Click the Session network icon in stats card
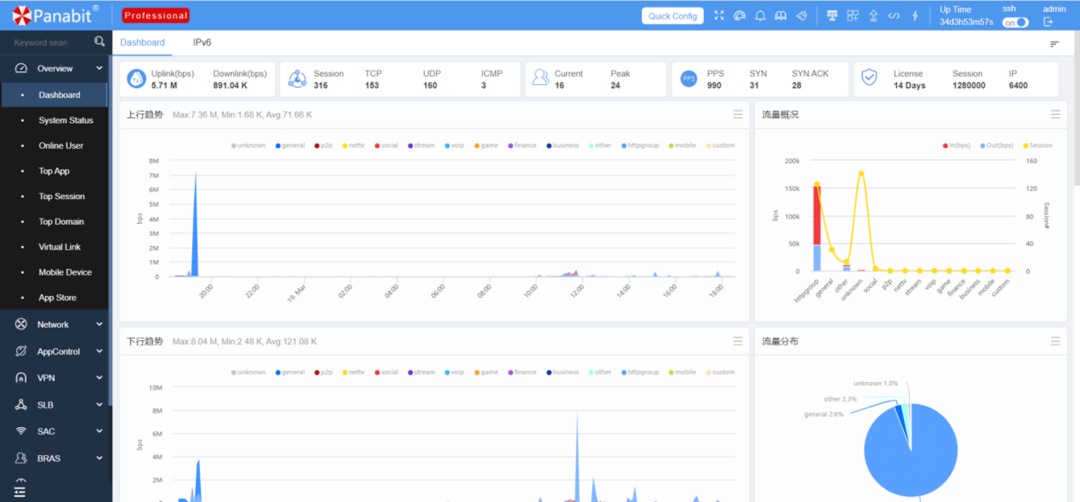This screenshot has width=1080, height=502. 297,79
